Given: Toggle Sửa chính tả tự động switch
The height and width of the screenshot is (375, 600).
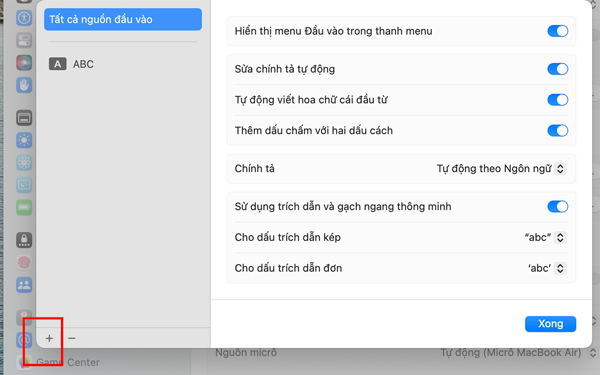Looking at the screenshot, I should click(x=558, y=69).
